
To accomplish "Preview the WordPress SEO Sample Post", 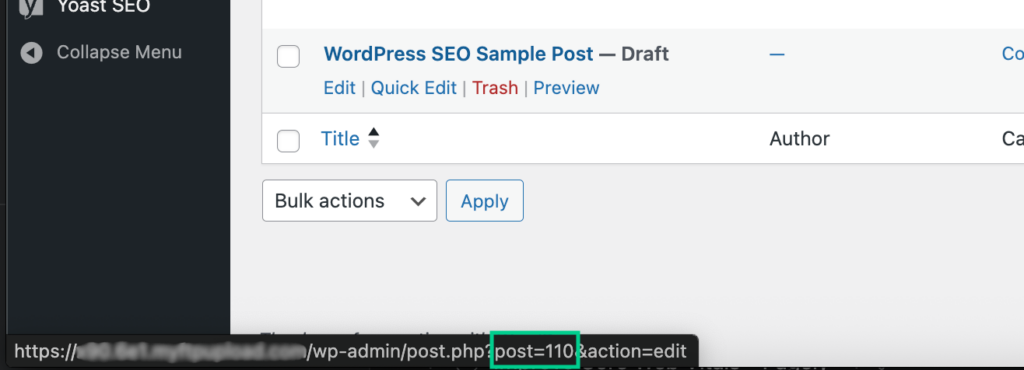I will pos(566,87).
